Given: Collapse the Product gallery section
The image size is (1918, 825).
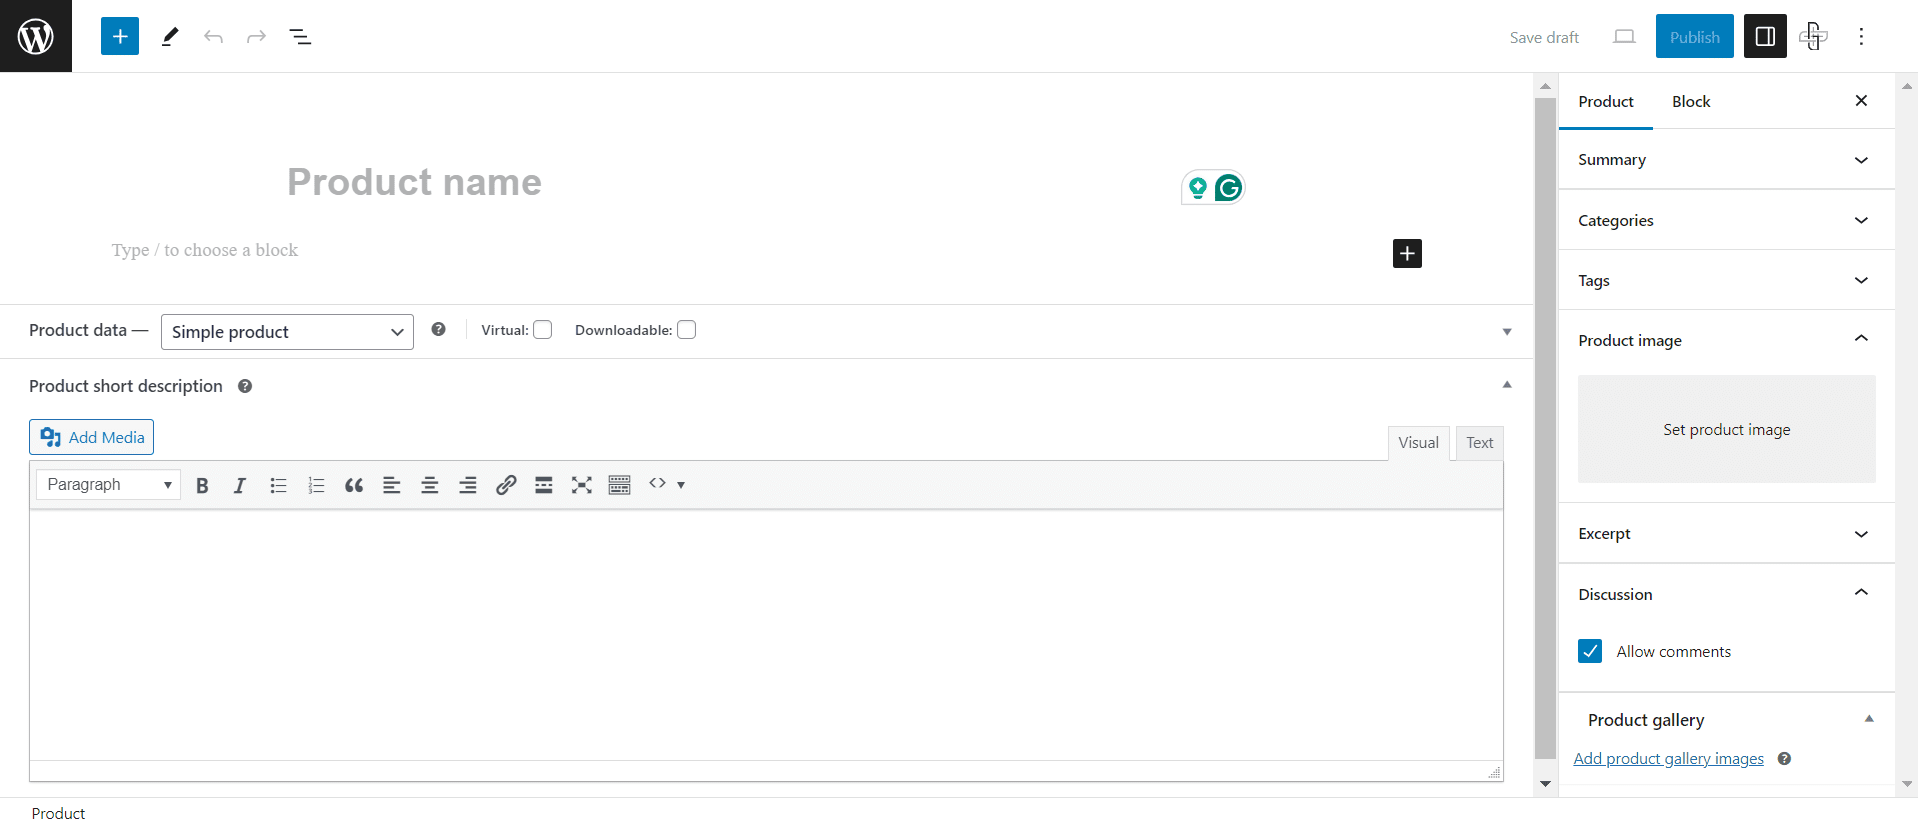Looking at the screenshot, I should pos(1869,719).
